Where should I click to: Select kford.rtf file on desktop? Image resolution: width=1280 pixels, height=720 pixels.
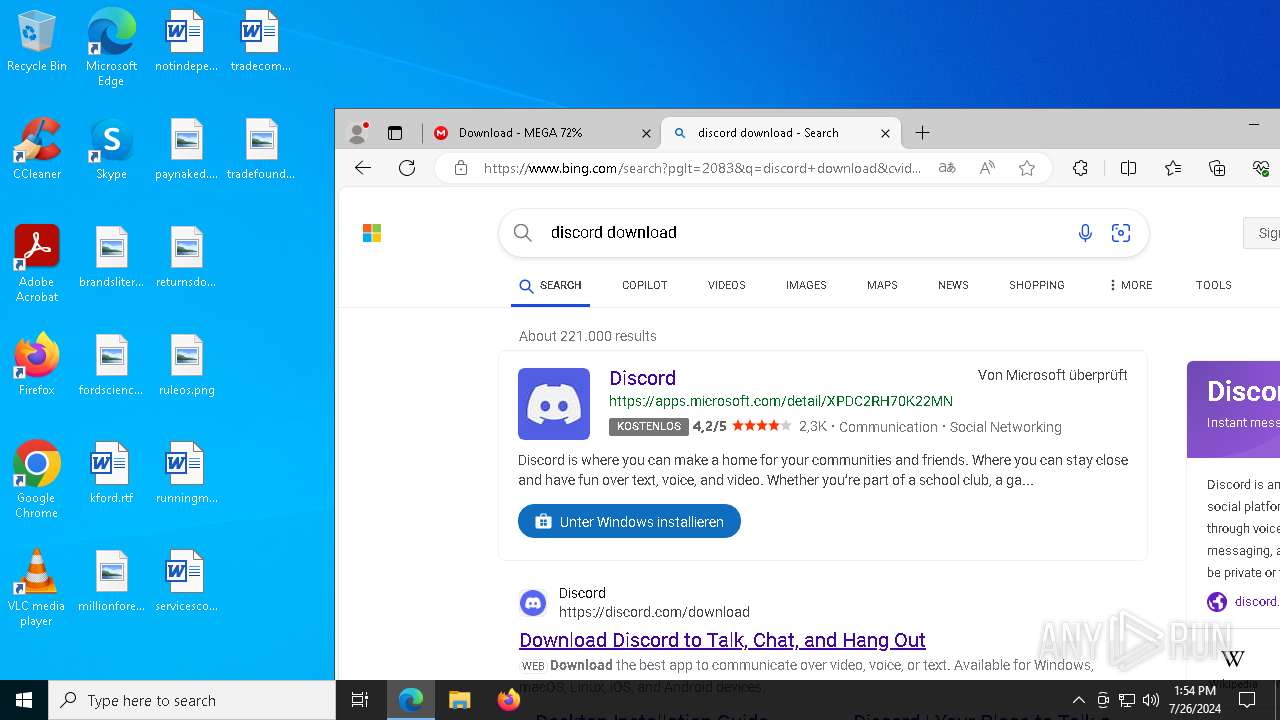(111, 473)
